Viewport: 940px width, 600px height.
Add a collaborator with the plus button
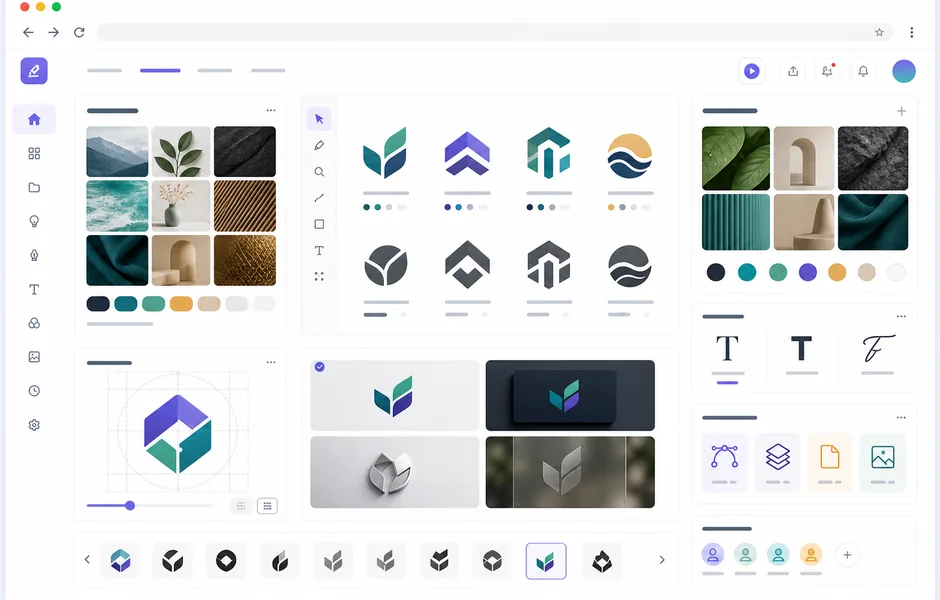(x=847, y=555)
